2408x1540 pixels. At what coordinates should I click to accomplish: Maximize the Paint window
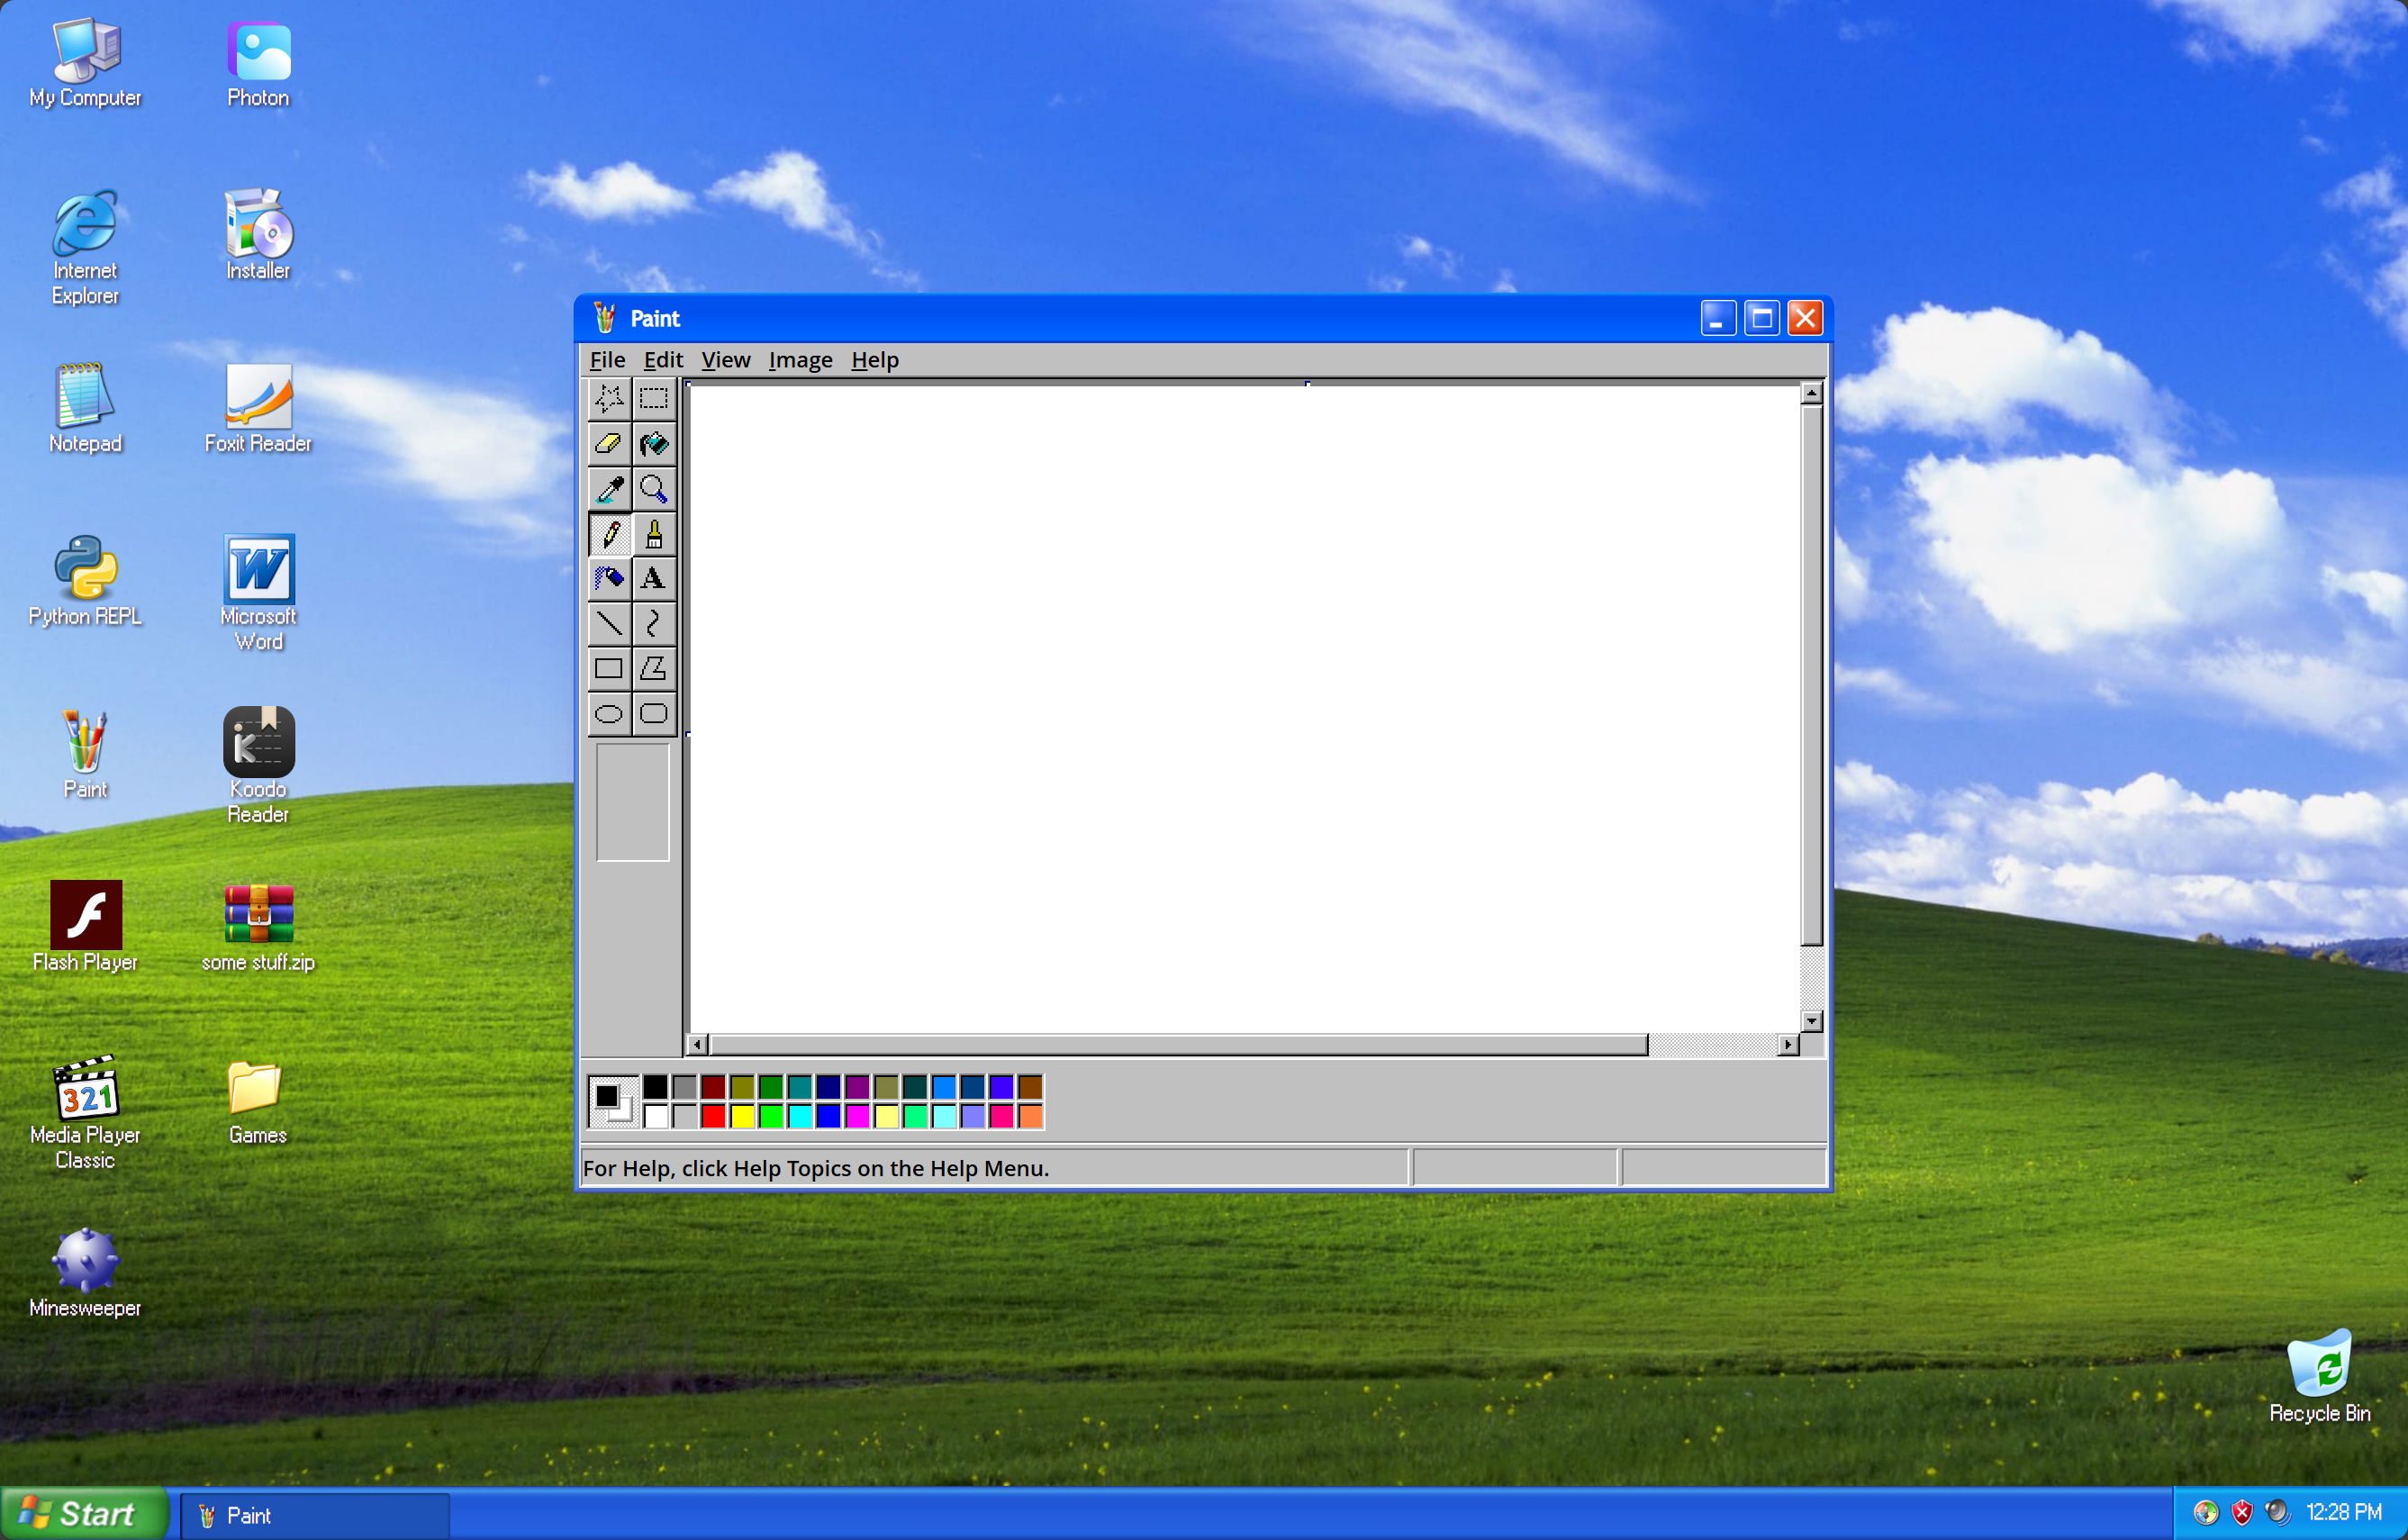pos(1762,319)
